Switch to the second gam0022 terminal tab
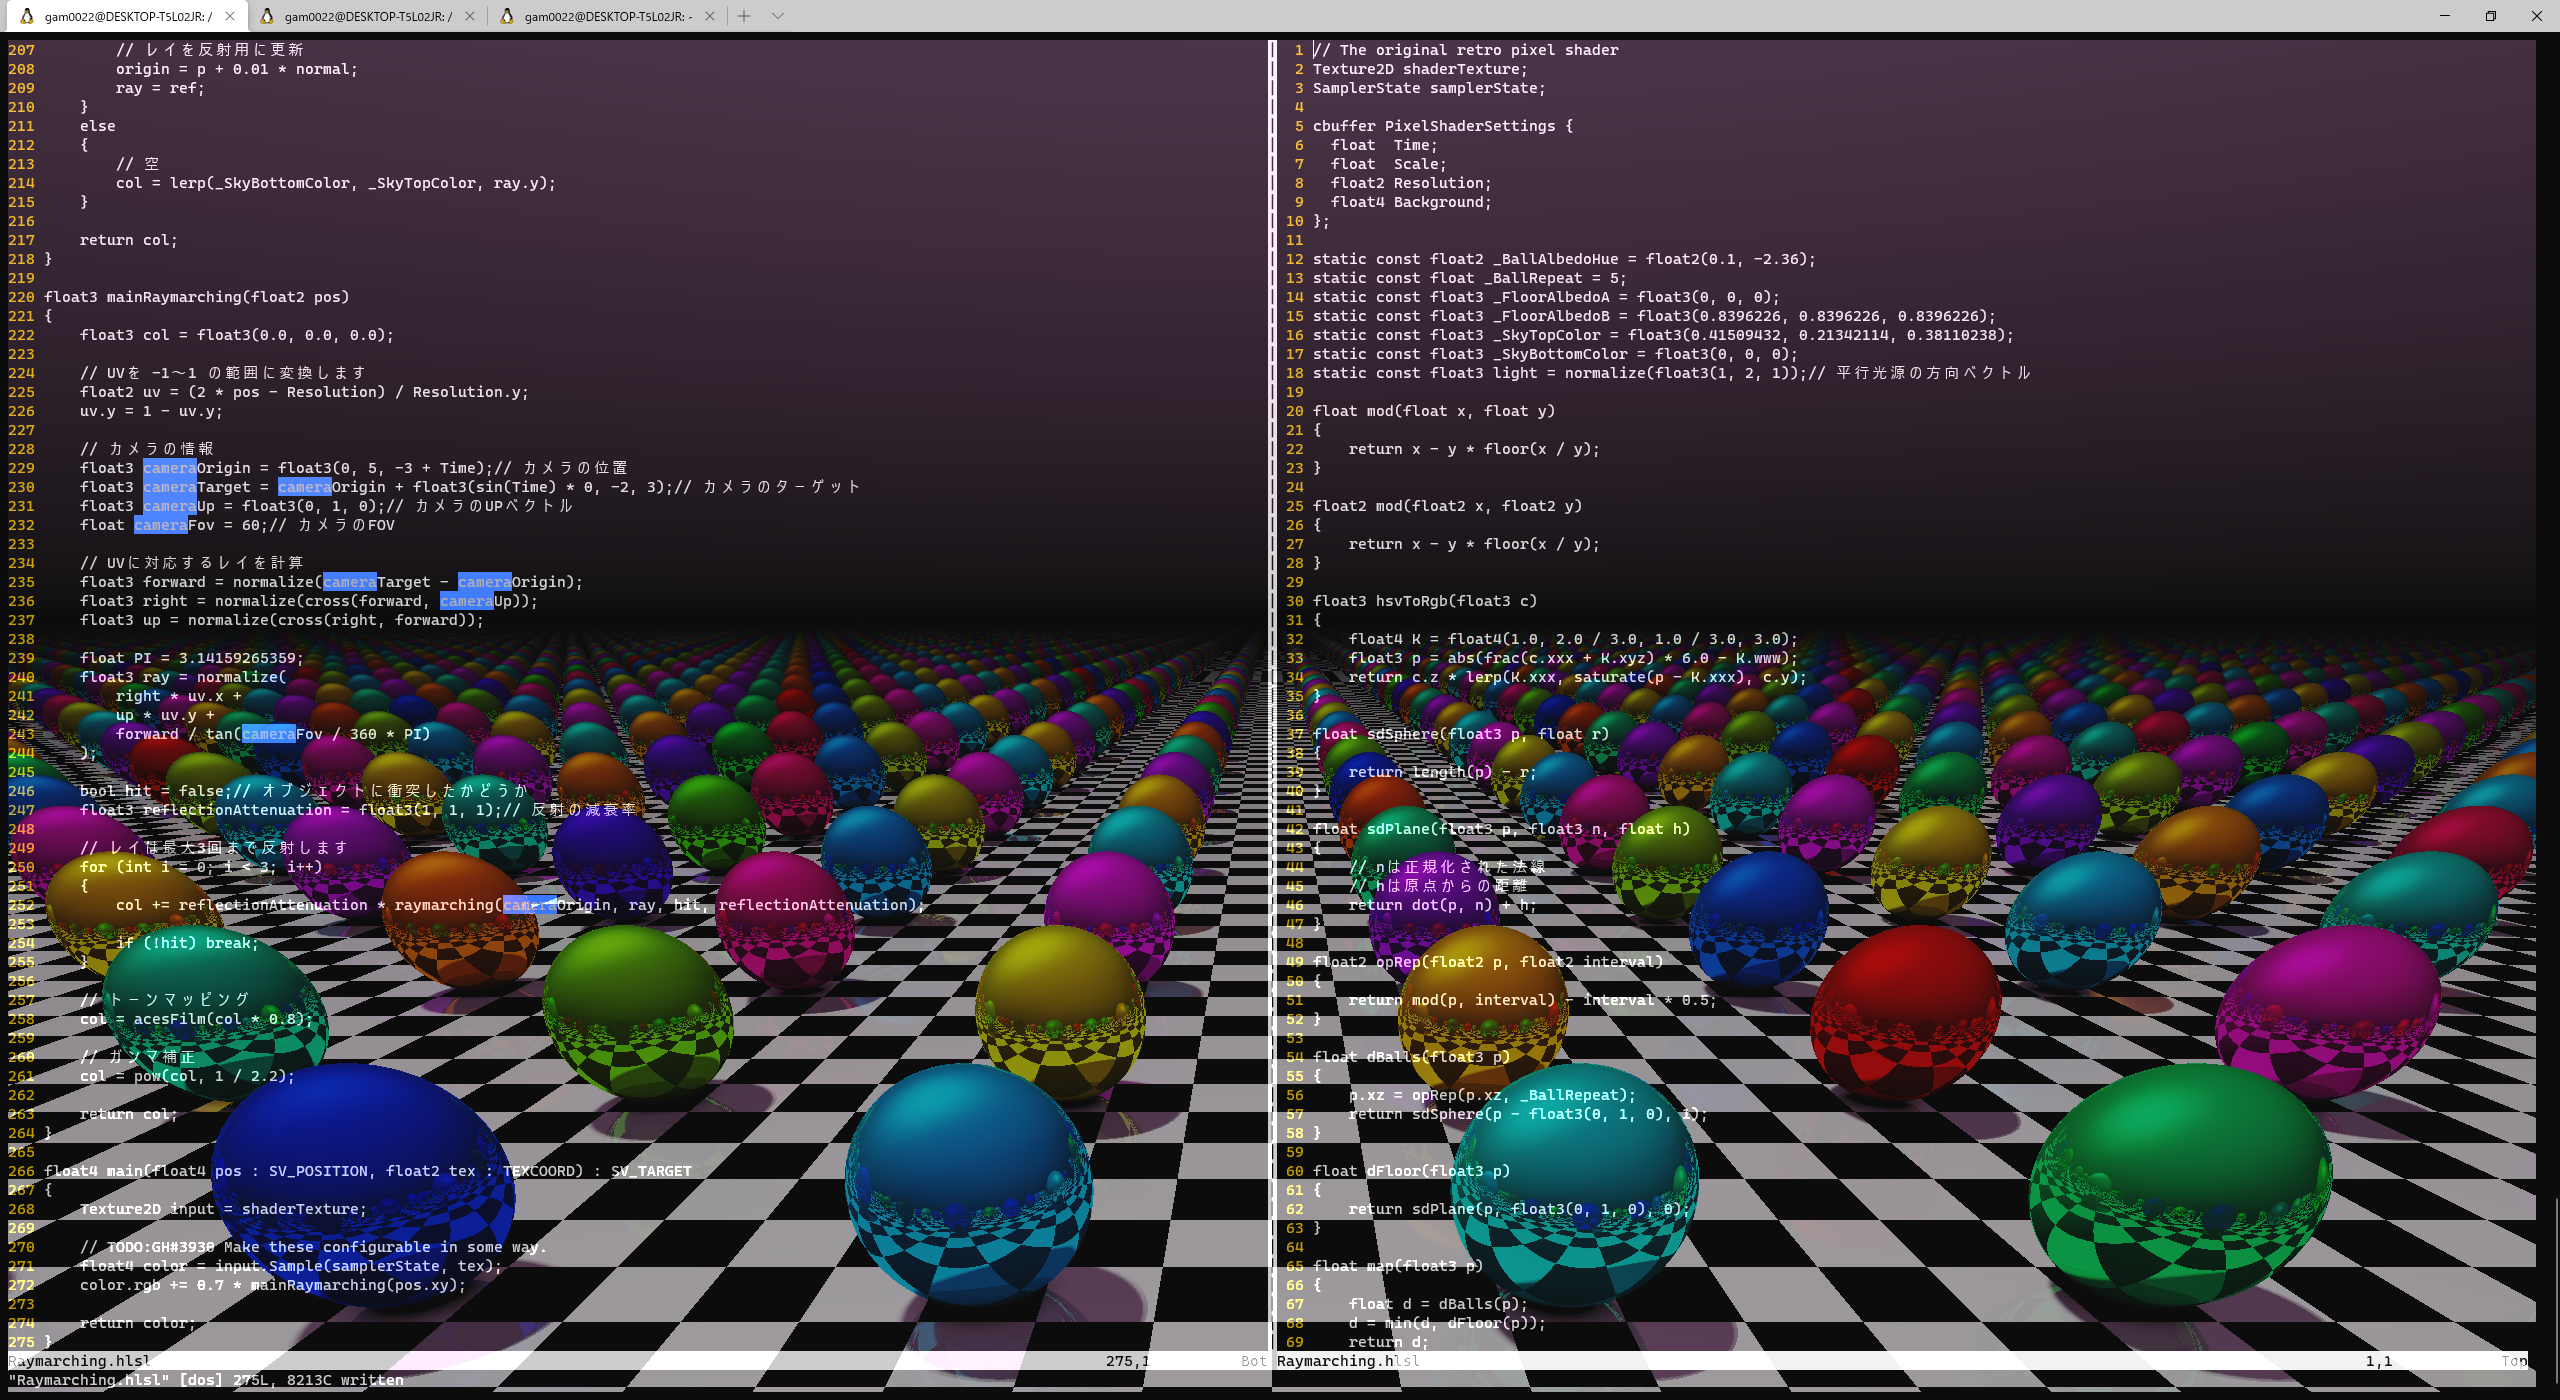Viewport: 2560px width, 1400px height. click(x=367, y=16)
